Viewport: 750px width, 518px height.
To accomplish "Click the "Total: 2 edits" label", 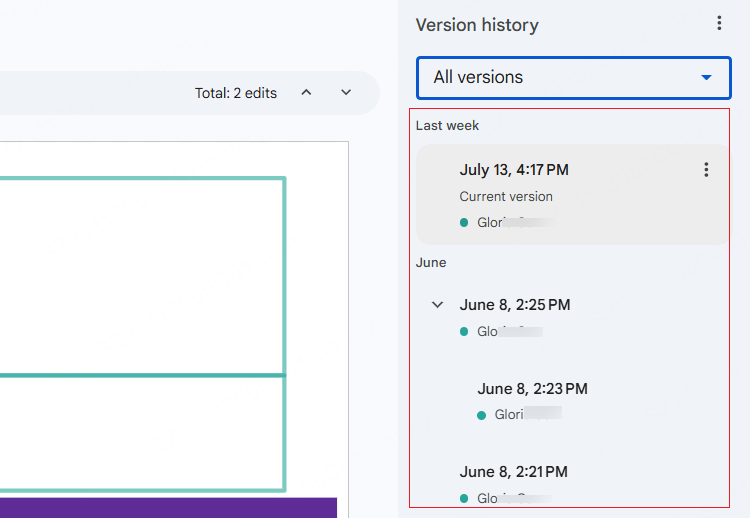I will 236,93.
